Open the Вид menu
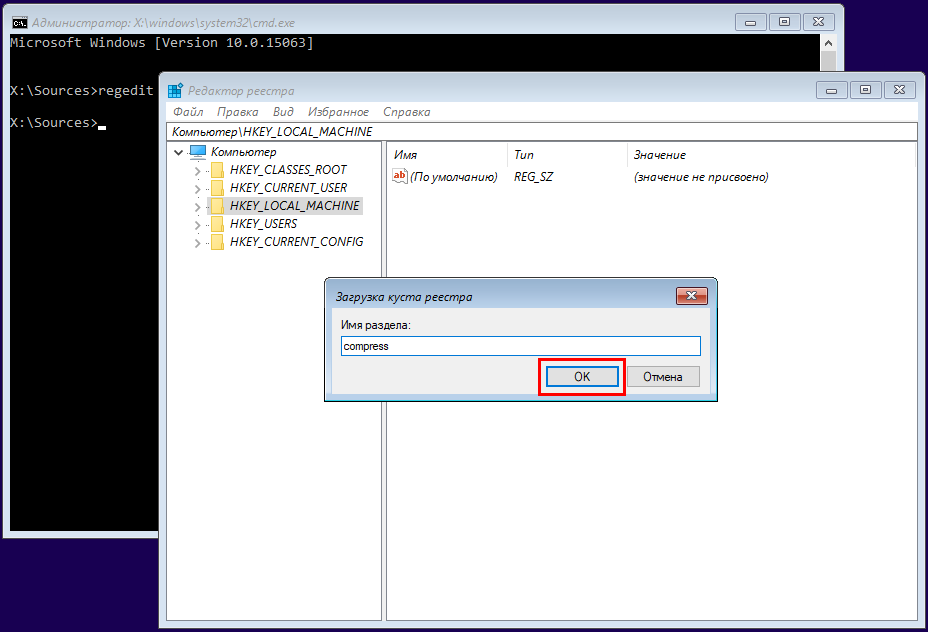The width and height of the screenshot is (928, 632). pos(283,112)
